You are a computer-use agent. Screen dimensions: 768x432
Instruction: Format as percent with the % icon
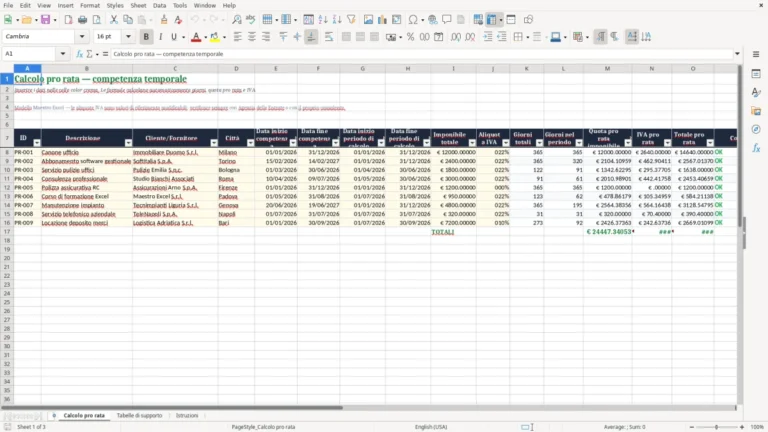(410, 37)
